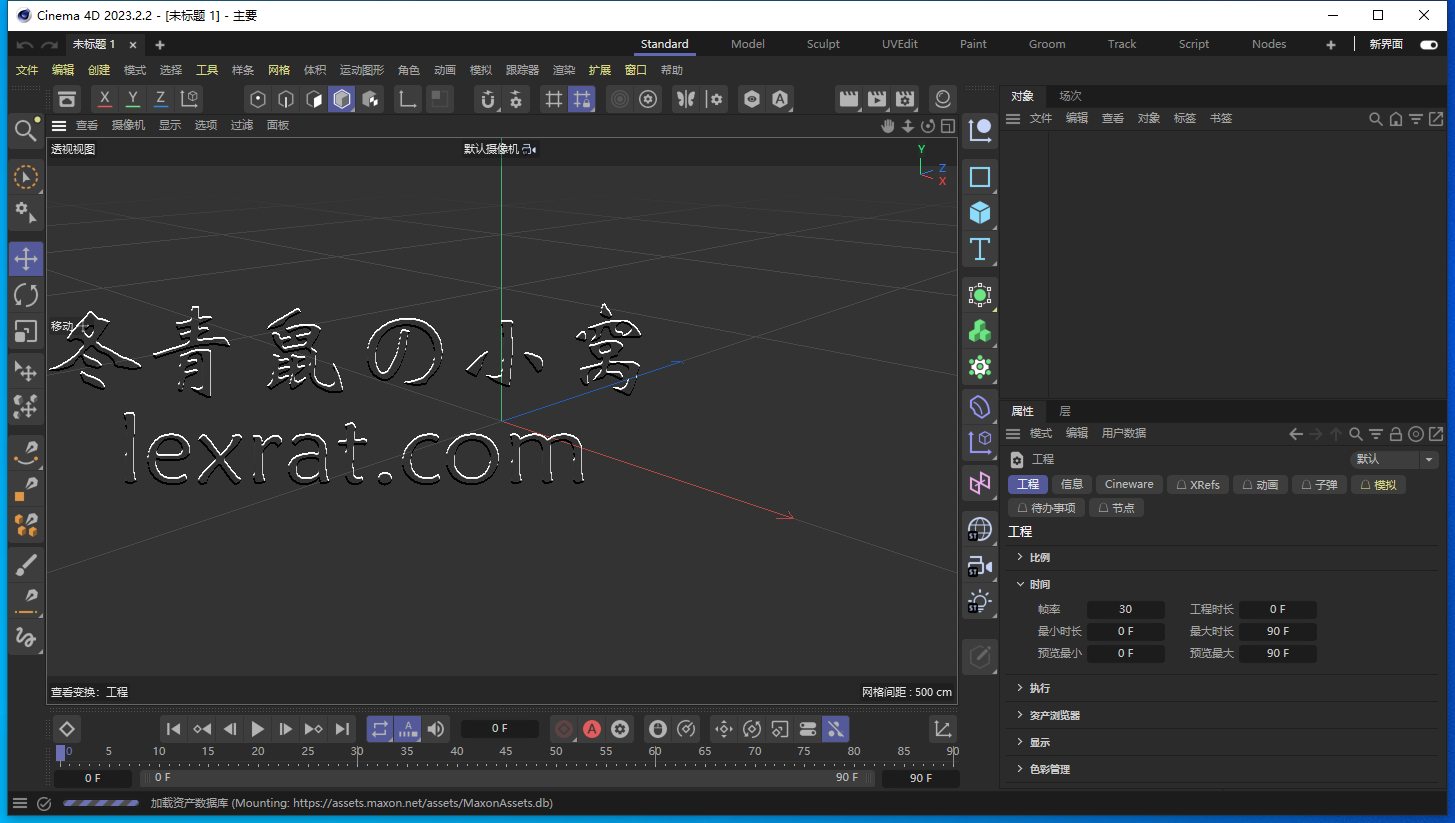Image resolution: width=1455 pixels, height=823 pixels.
Task: Open the 动画 project button
Action: coord(1260,484)
